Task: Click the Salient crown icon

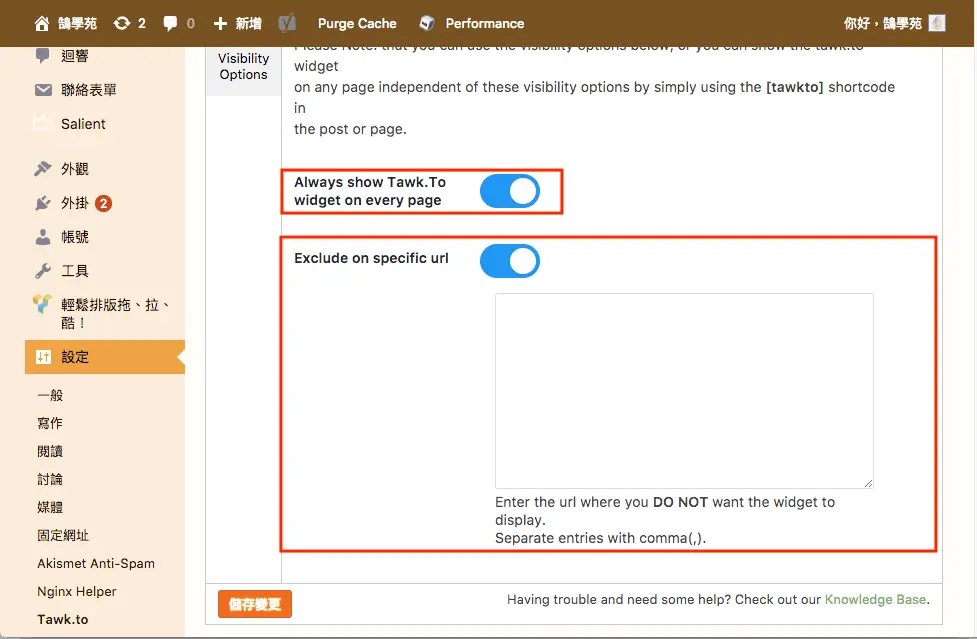Action: pyautogui.click(x=42, y=123)
